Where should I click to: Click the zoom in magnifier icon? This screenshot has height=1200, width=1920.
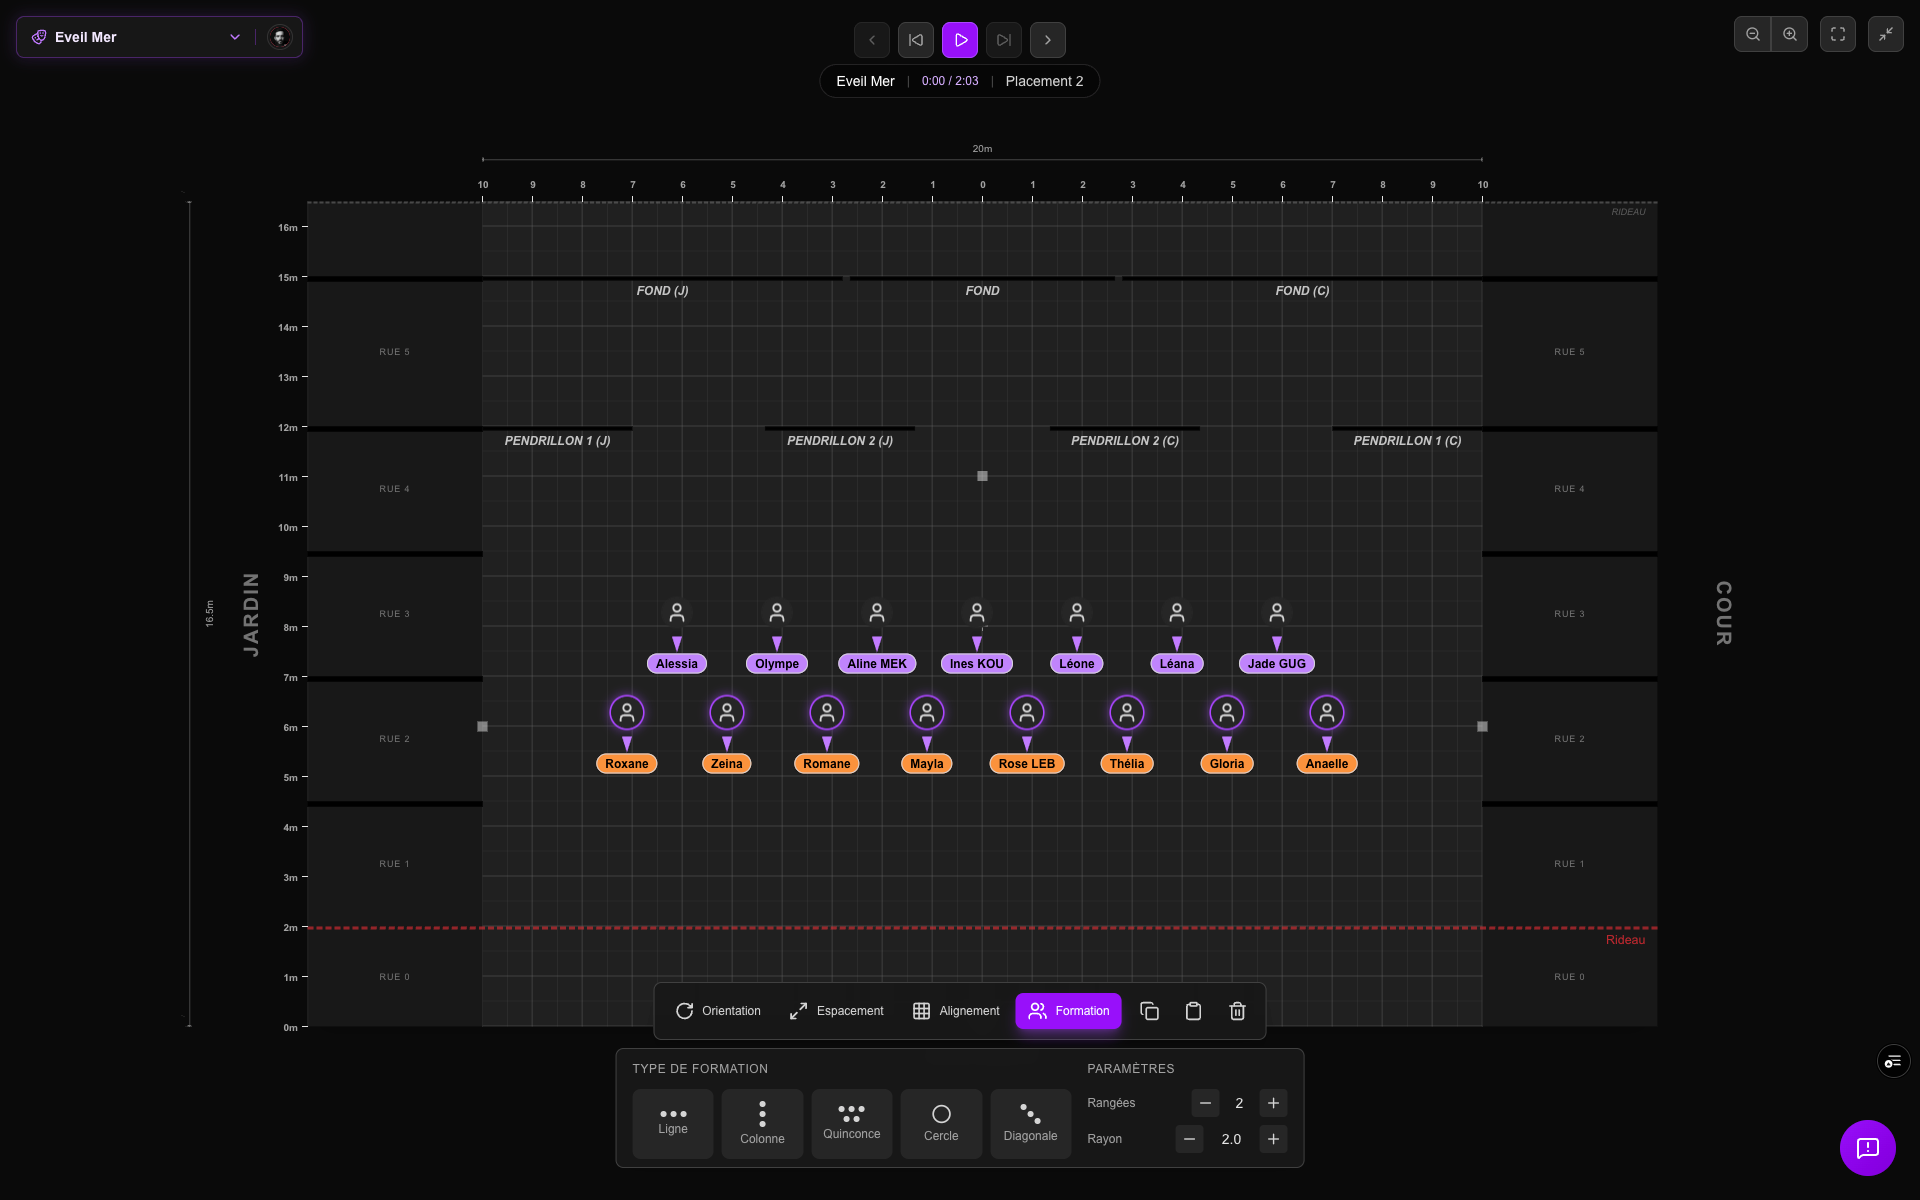pyautogui.click(x=1789, y=34)
